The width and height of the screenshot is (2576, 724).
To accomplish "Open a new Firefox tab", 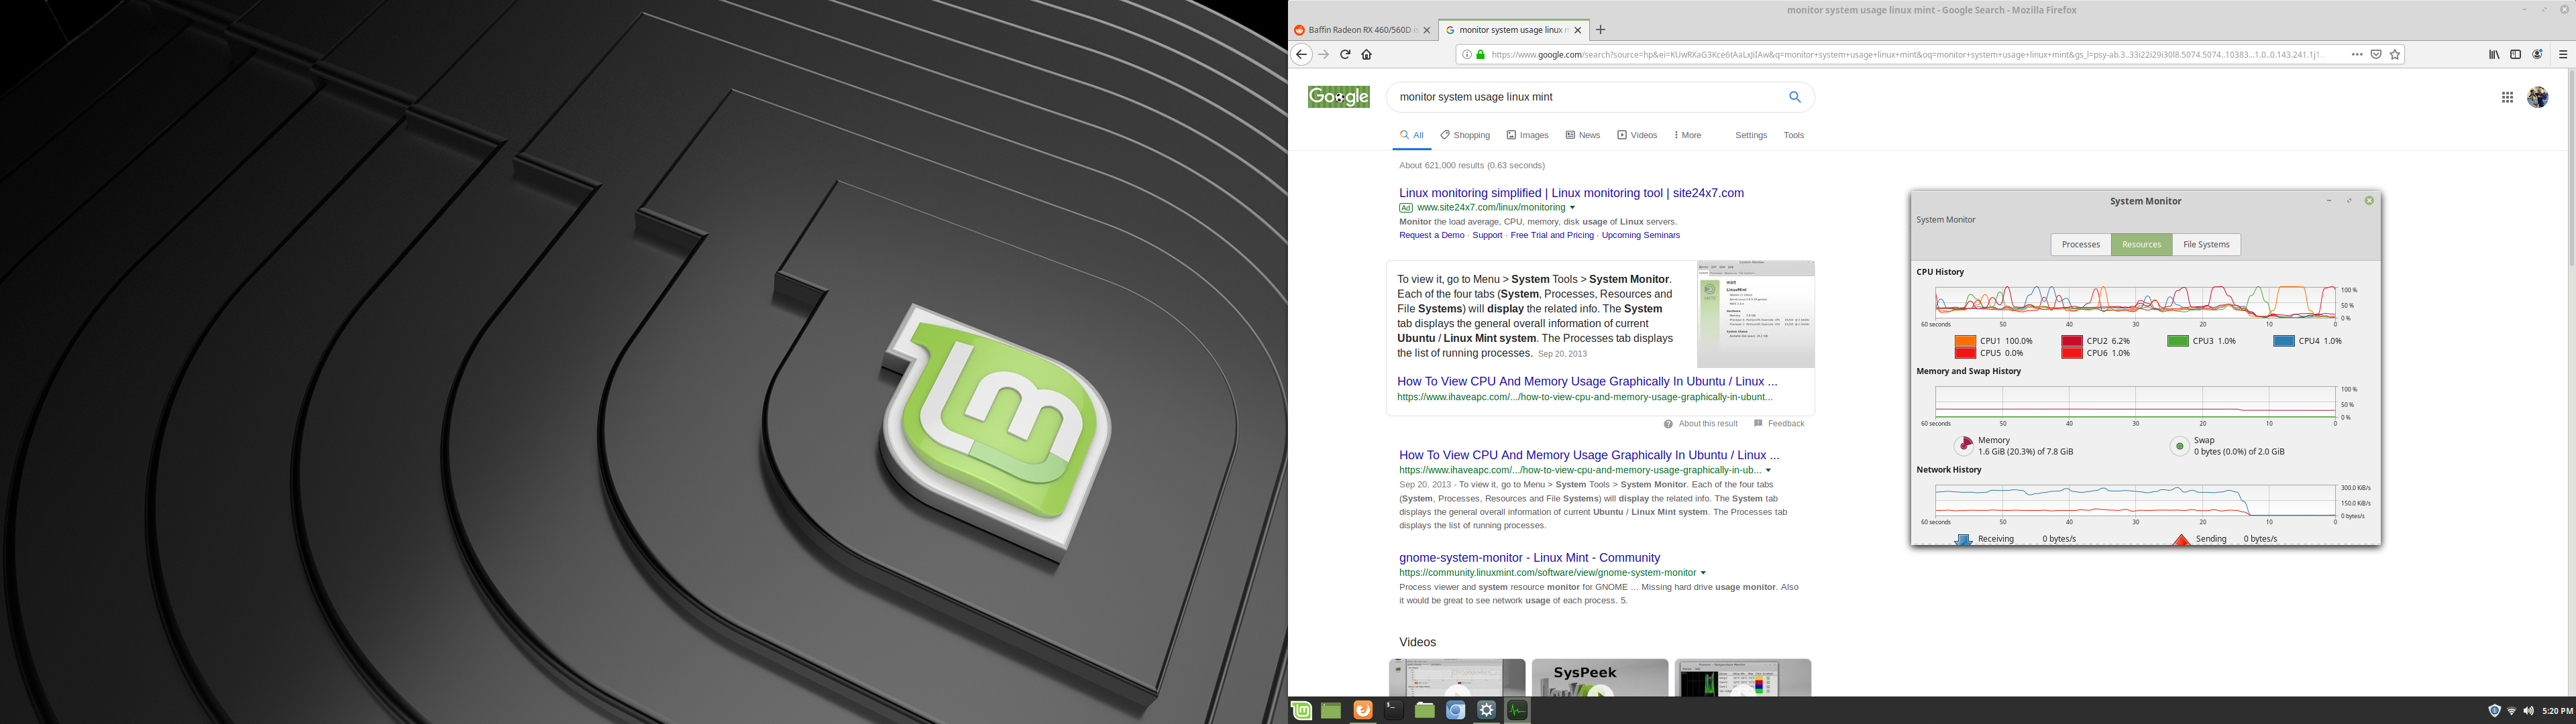I will 1601,30.
